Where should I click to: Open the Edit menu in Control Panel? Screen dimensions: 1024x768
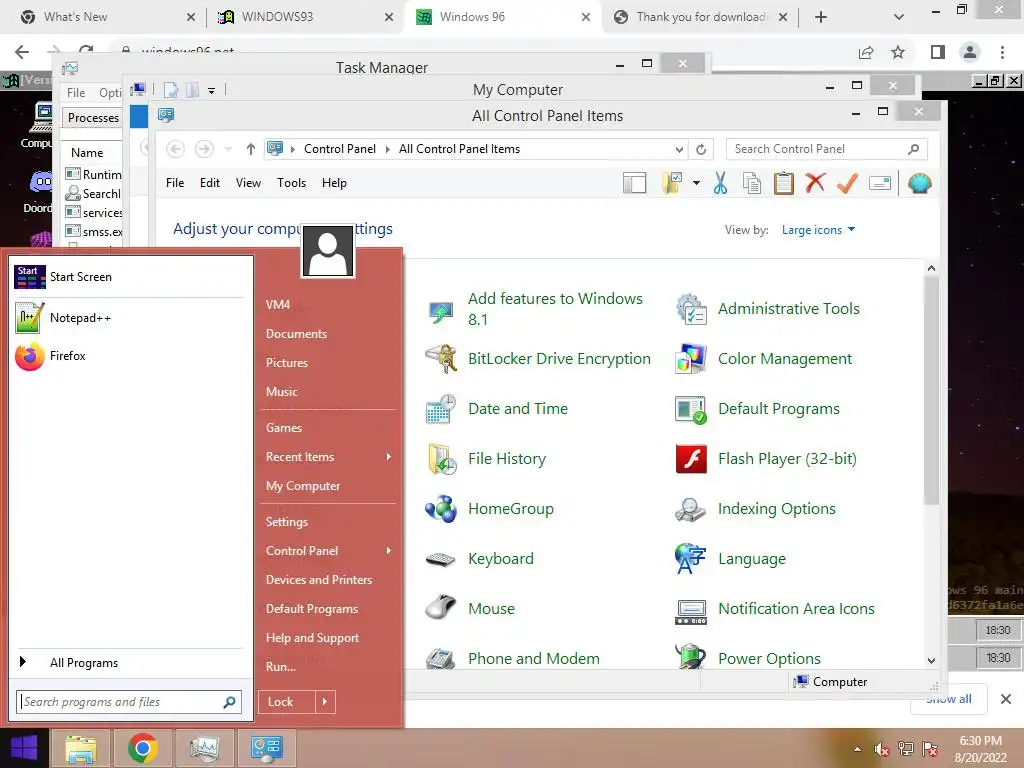210,183
